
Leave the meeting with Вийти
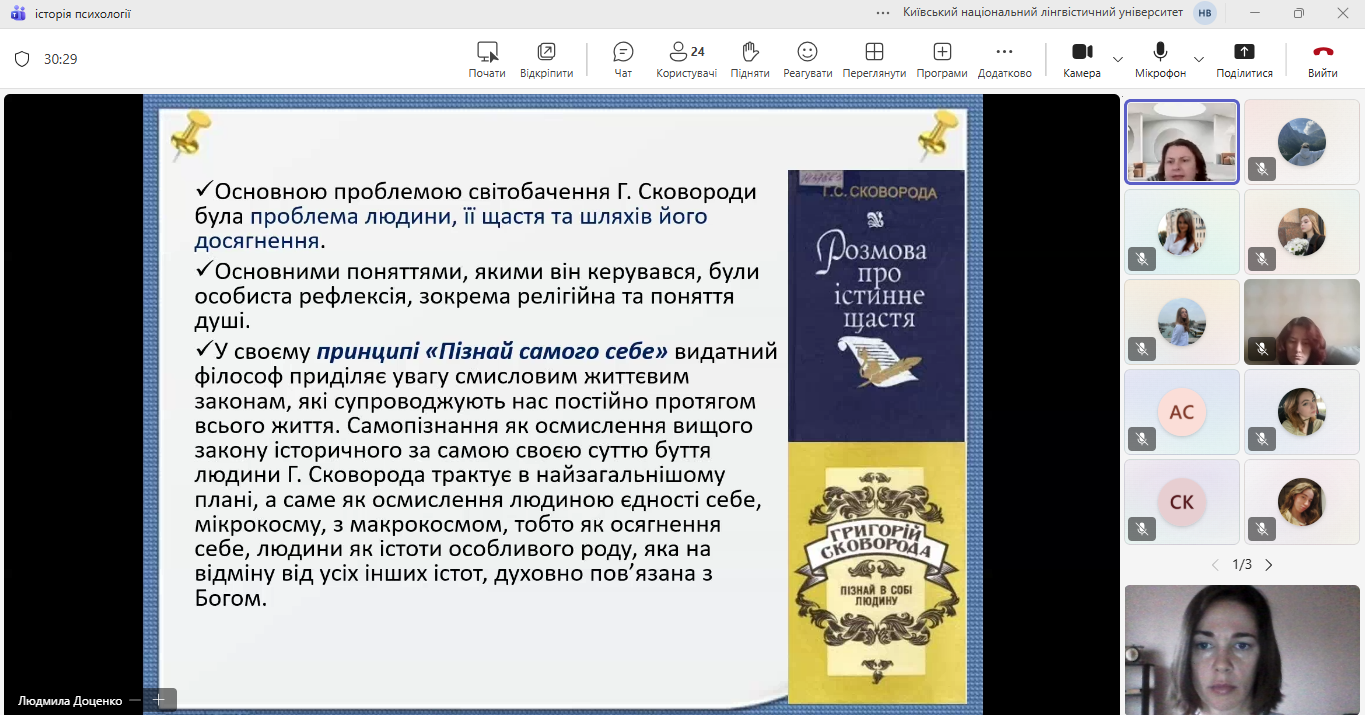(1323, 59)
